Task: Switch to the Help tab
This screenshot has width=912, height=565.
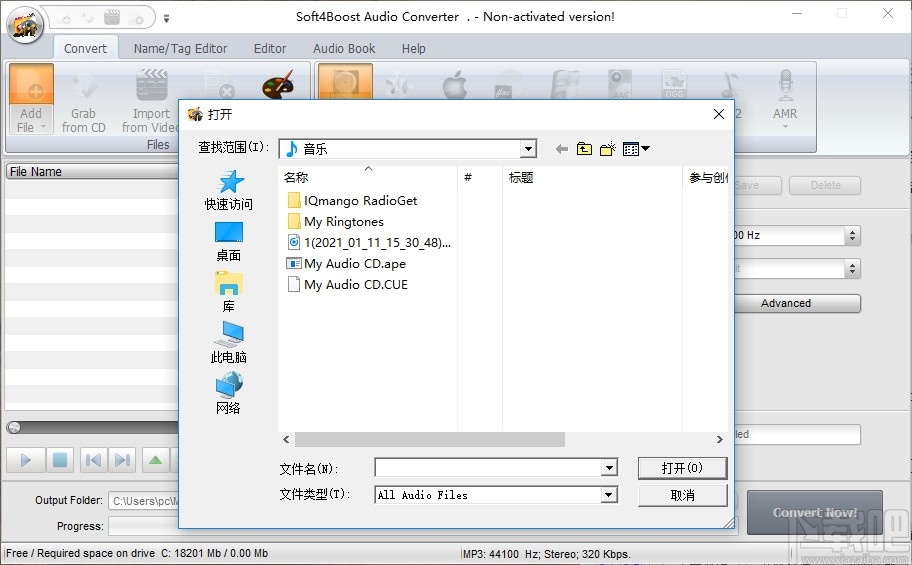Action: pyautogui.click(x=414, y=48)
